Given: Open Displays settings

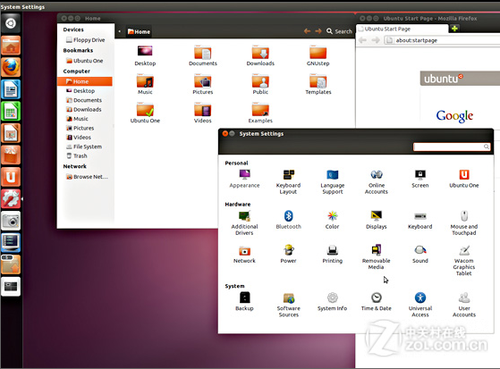Looking at the screenshot, I should (x=376, y=220).
